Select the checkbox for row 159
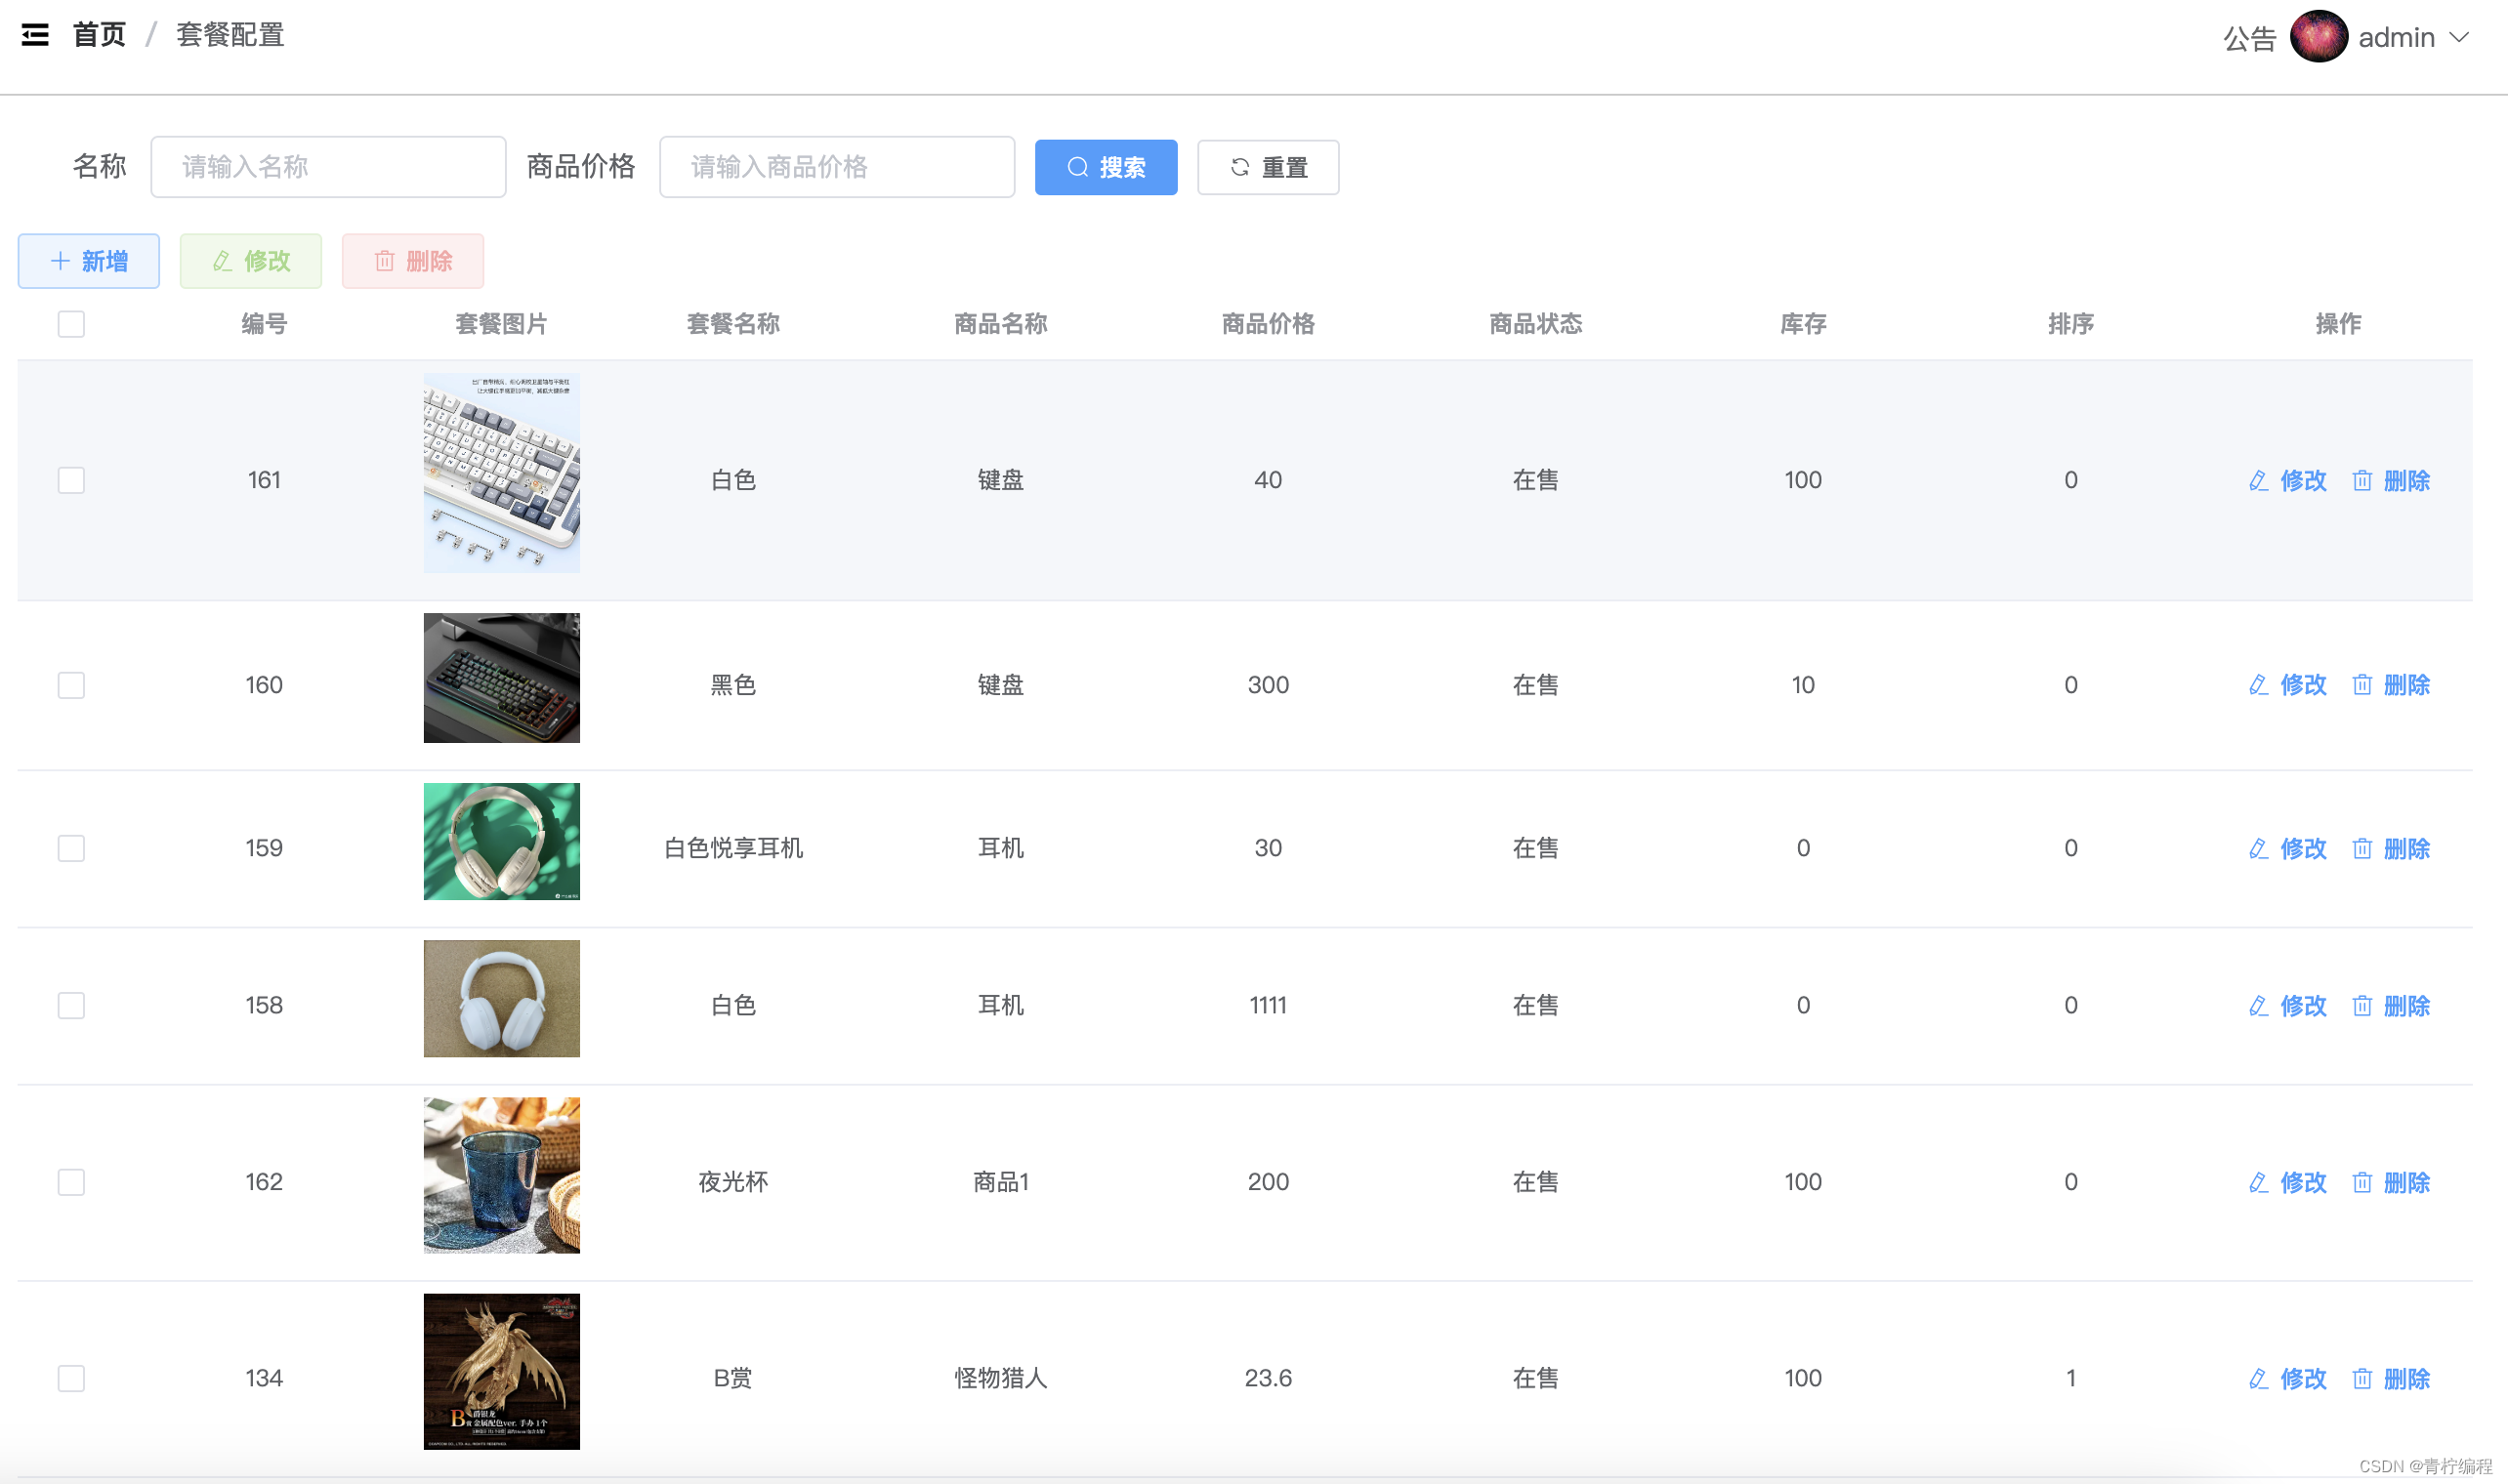This screenshot has width=2508, height=1484. click(71, 849)
